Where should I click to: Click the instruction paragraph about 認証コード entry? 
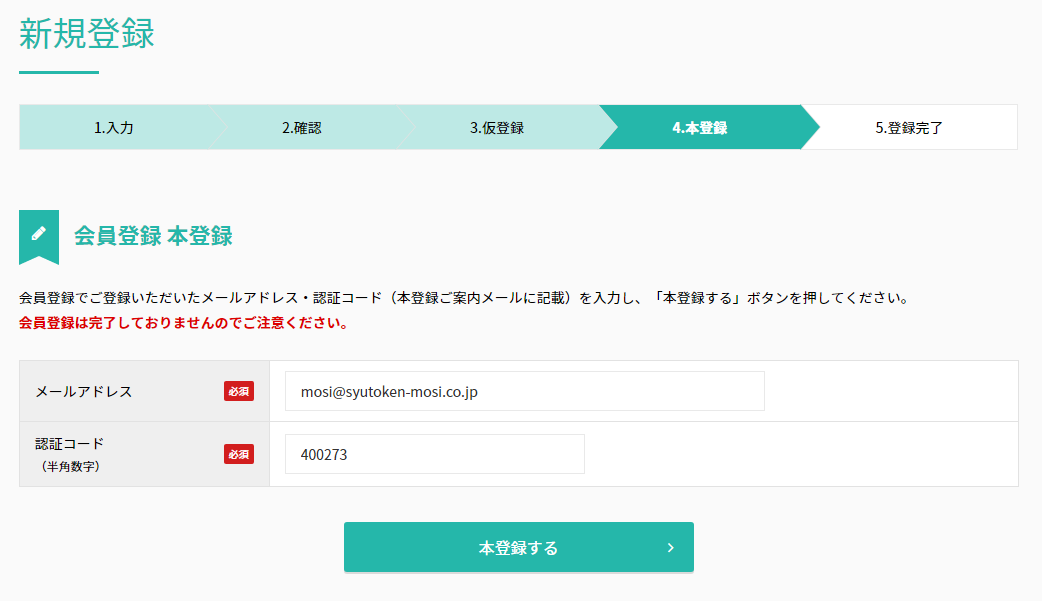point(463,298)
